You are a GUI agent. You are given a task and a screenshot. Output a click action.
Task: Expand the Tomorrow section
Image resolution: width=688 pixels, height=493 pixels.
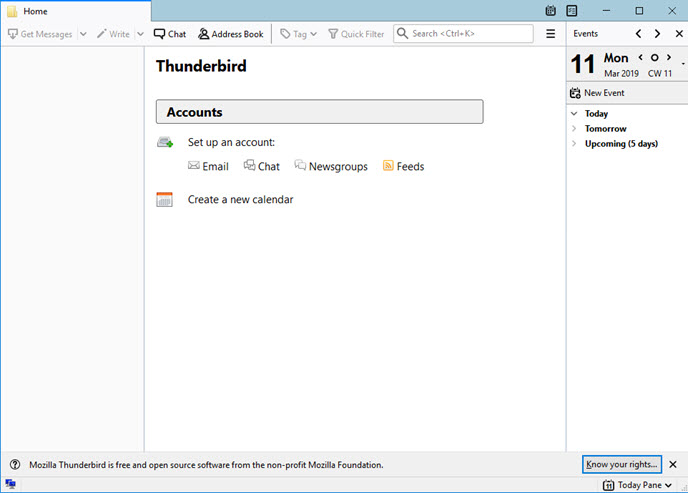point(574,129)
